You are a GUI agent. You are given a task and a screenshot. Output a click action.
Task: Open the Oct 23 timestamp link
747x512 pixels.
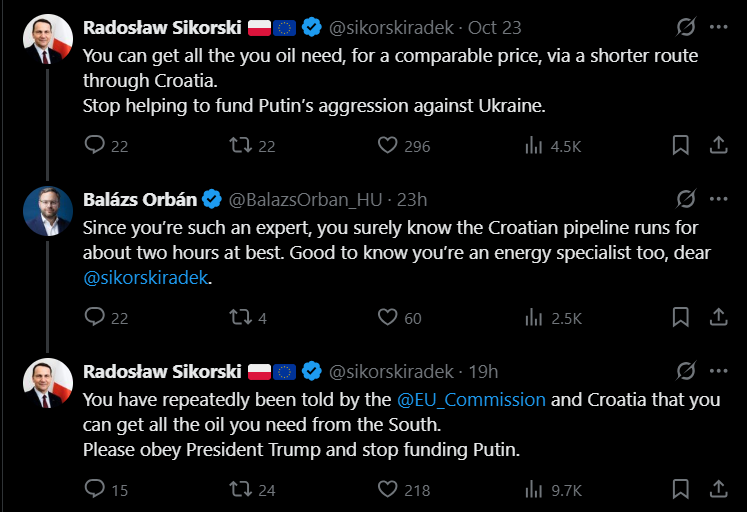tap(495, 27)
